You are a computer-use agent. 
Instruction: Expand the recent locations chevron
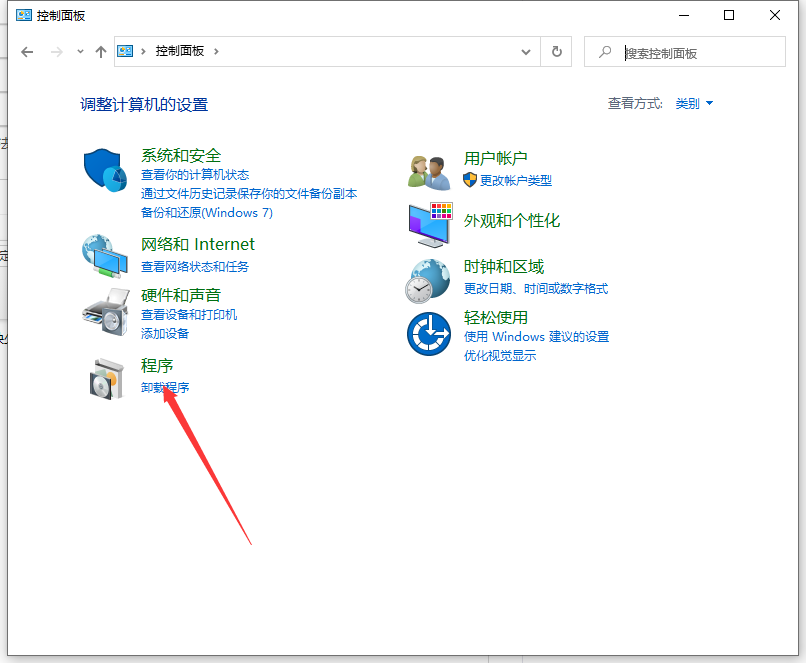click(81, 52)
